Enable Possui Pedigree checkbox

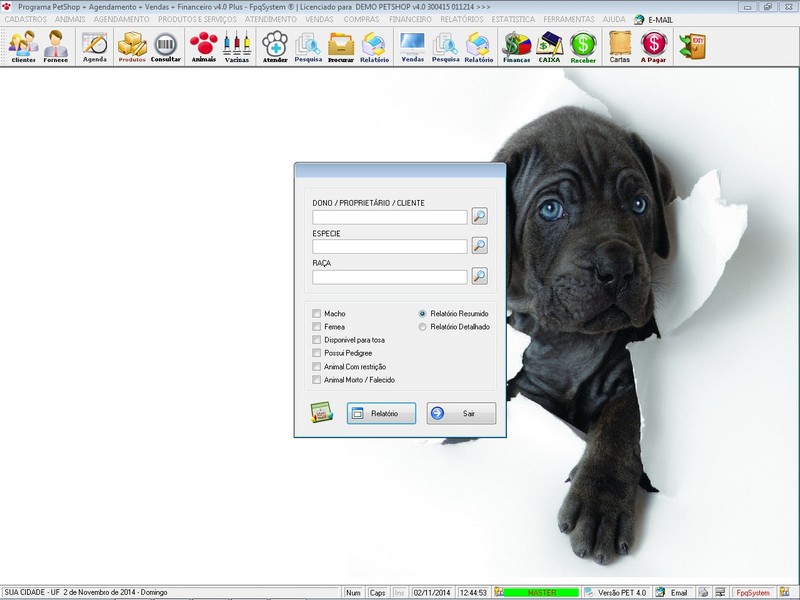316,353
